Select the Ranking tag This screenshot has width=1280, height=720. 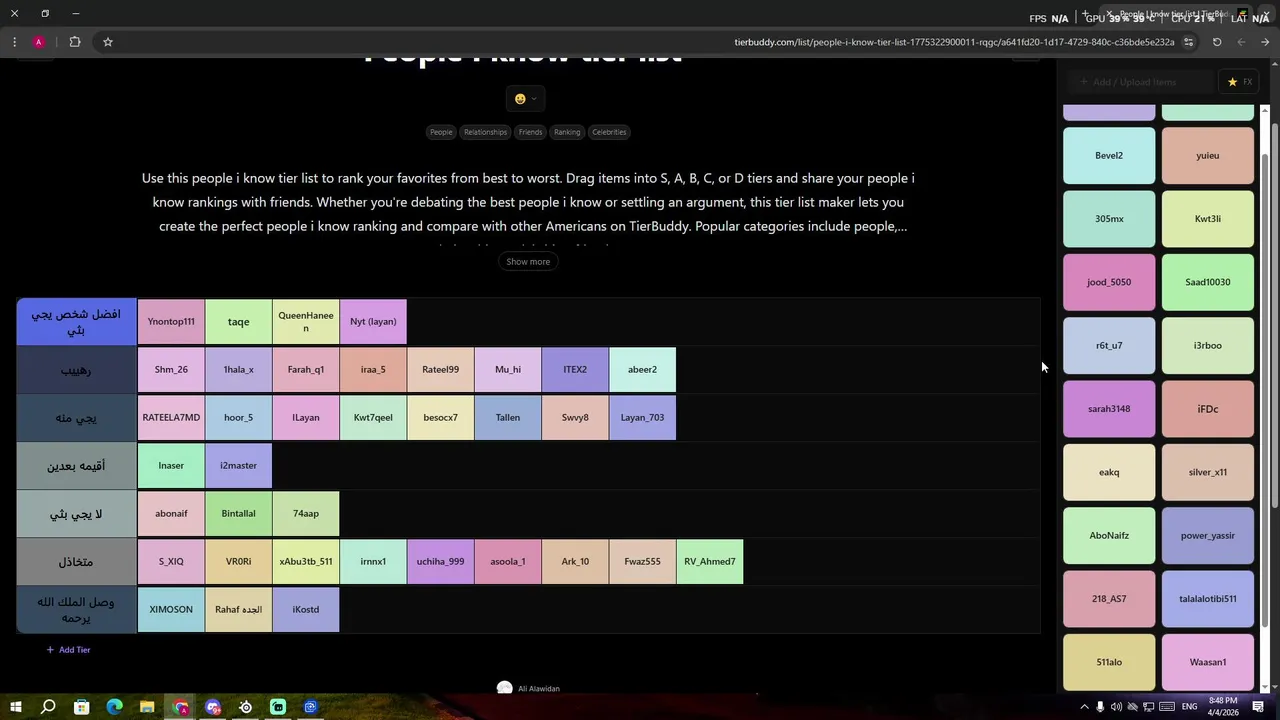click(567, 132)
